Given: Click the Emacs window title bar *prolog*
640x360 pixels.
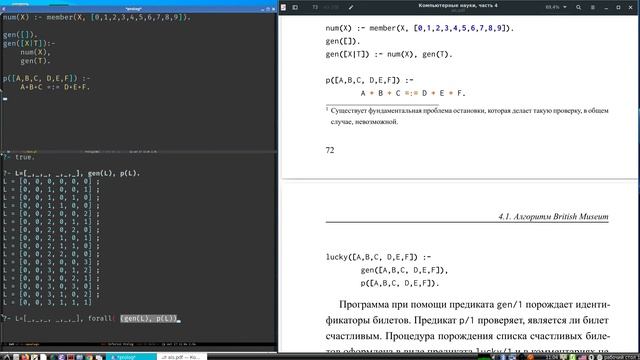Looking at the screenshot, I should (x=133, y=9).
